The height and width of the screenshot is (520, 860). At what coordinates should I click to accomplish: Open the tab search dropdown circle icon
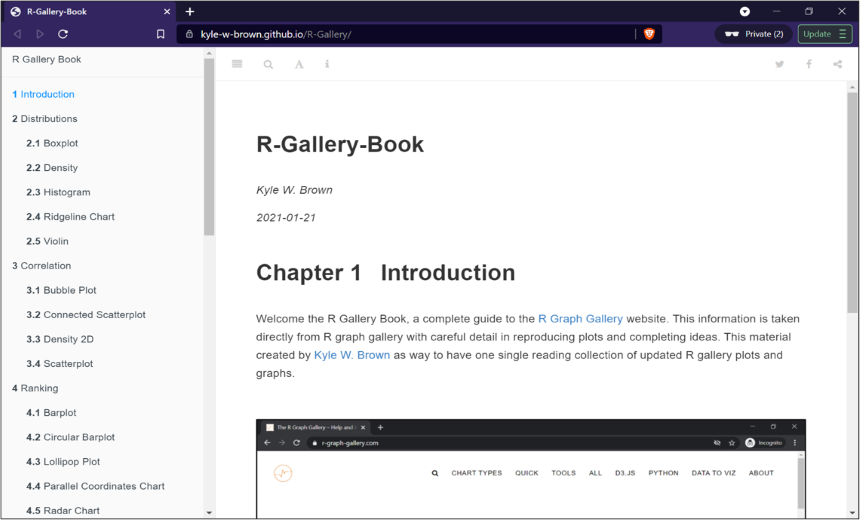click(x=745, y=12)
